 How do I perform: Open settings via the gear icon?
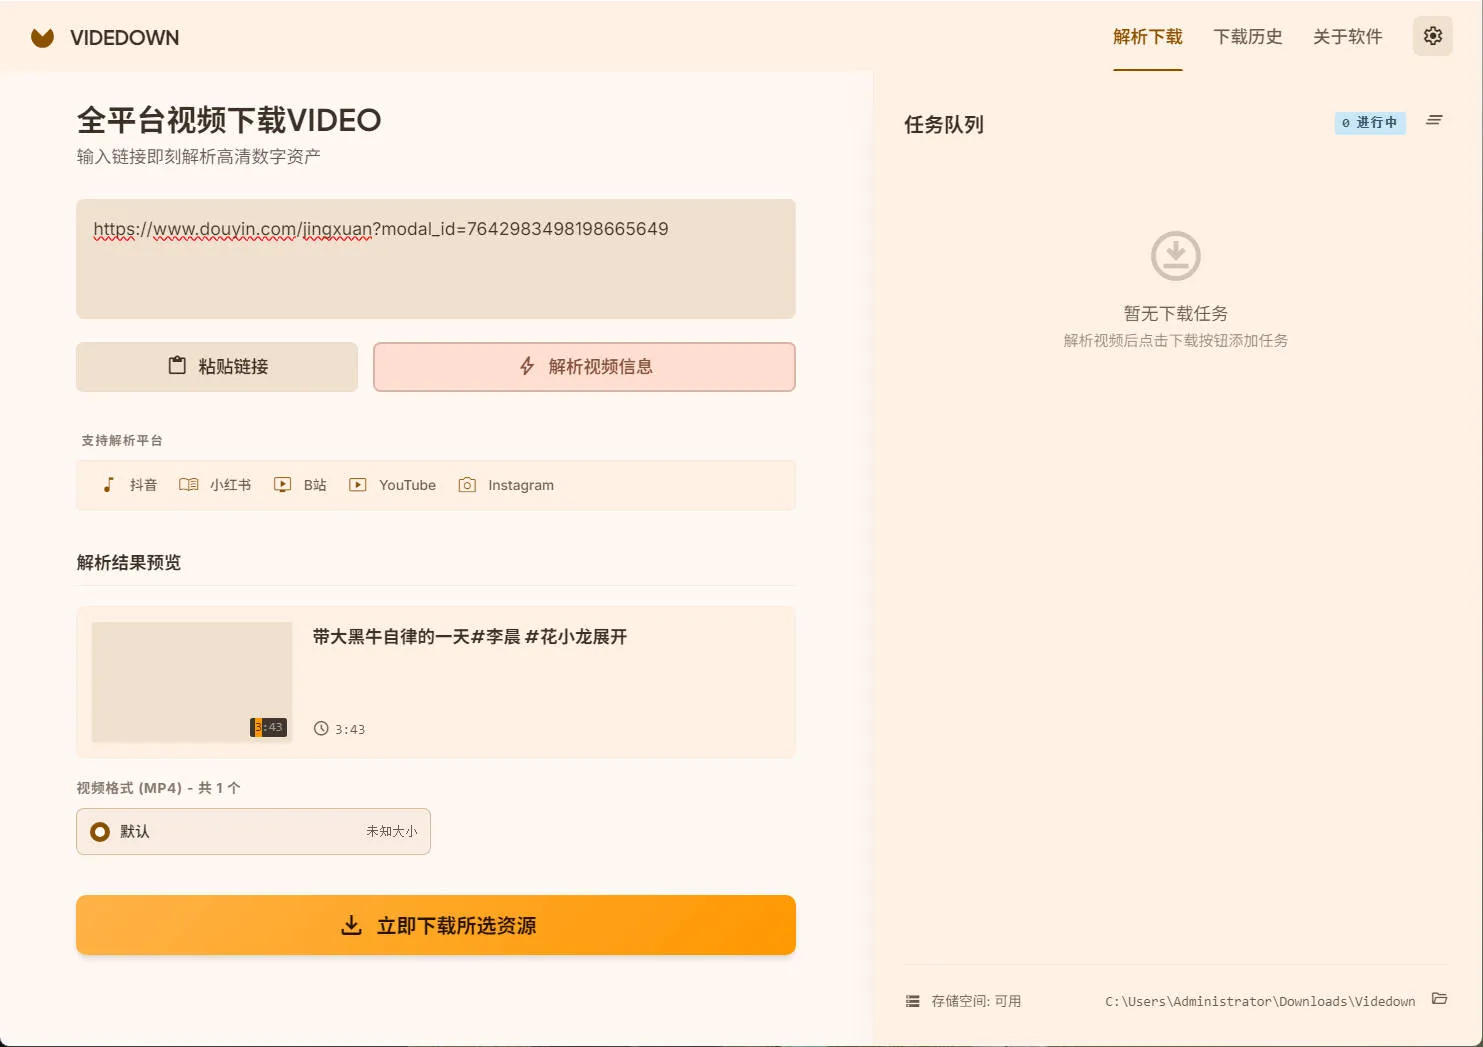pyautogui.click(x=1432, y=36)
